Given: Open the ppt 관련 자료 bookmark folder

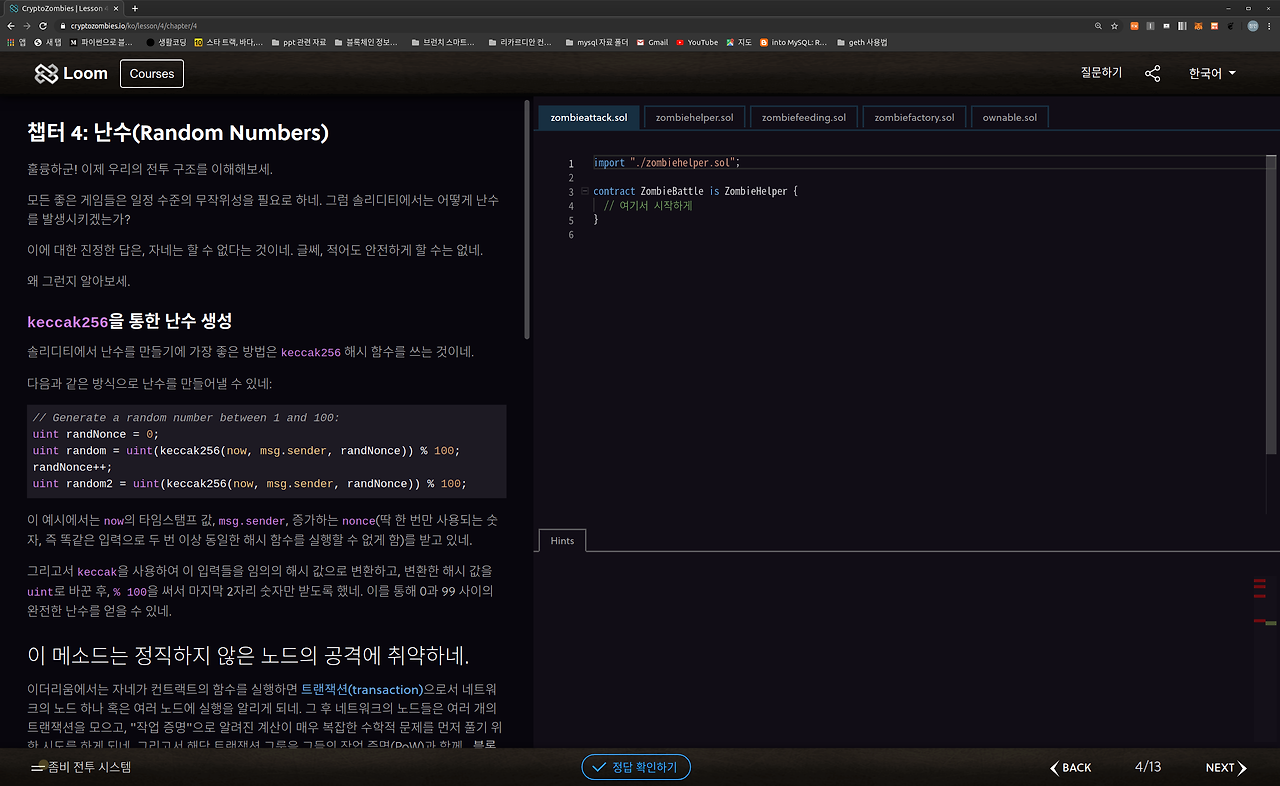Looking at the screenshot, I should 298,43.
